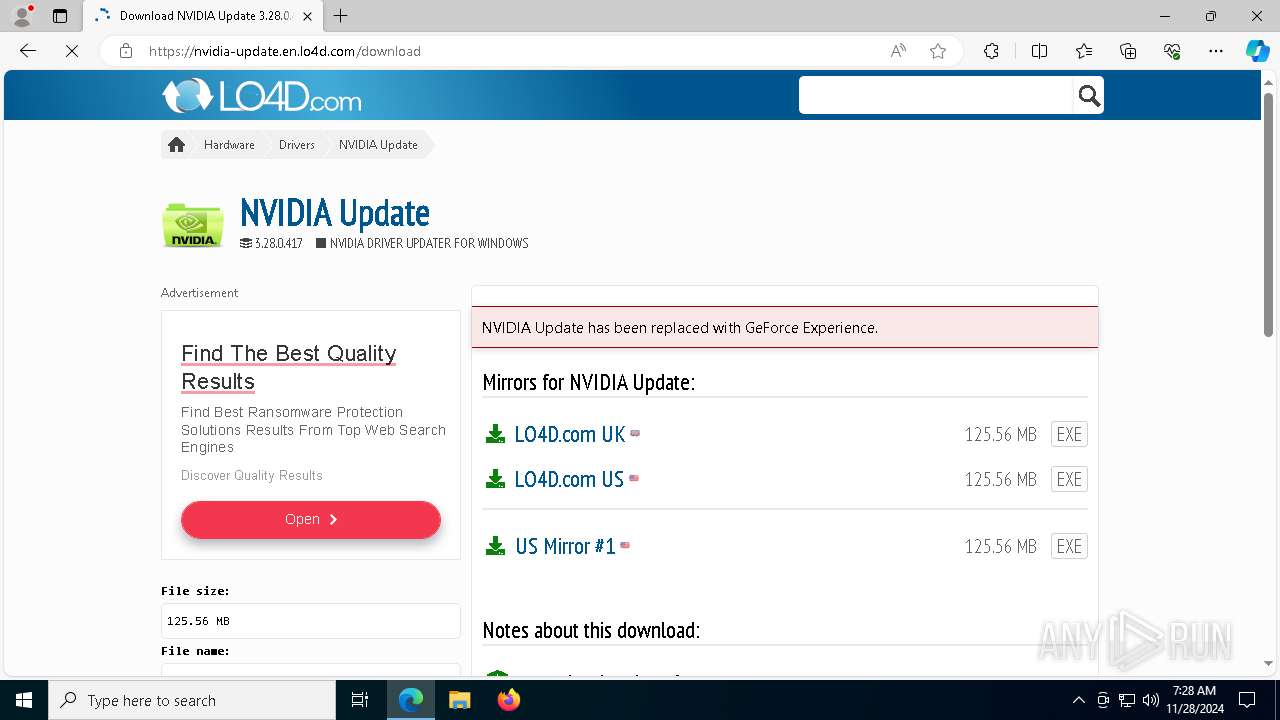Viewport: 1280px width, 720px height.
Task: Add this page to favorites star
Action: 938,51
